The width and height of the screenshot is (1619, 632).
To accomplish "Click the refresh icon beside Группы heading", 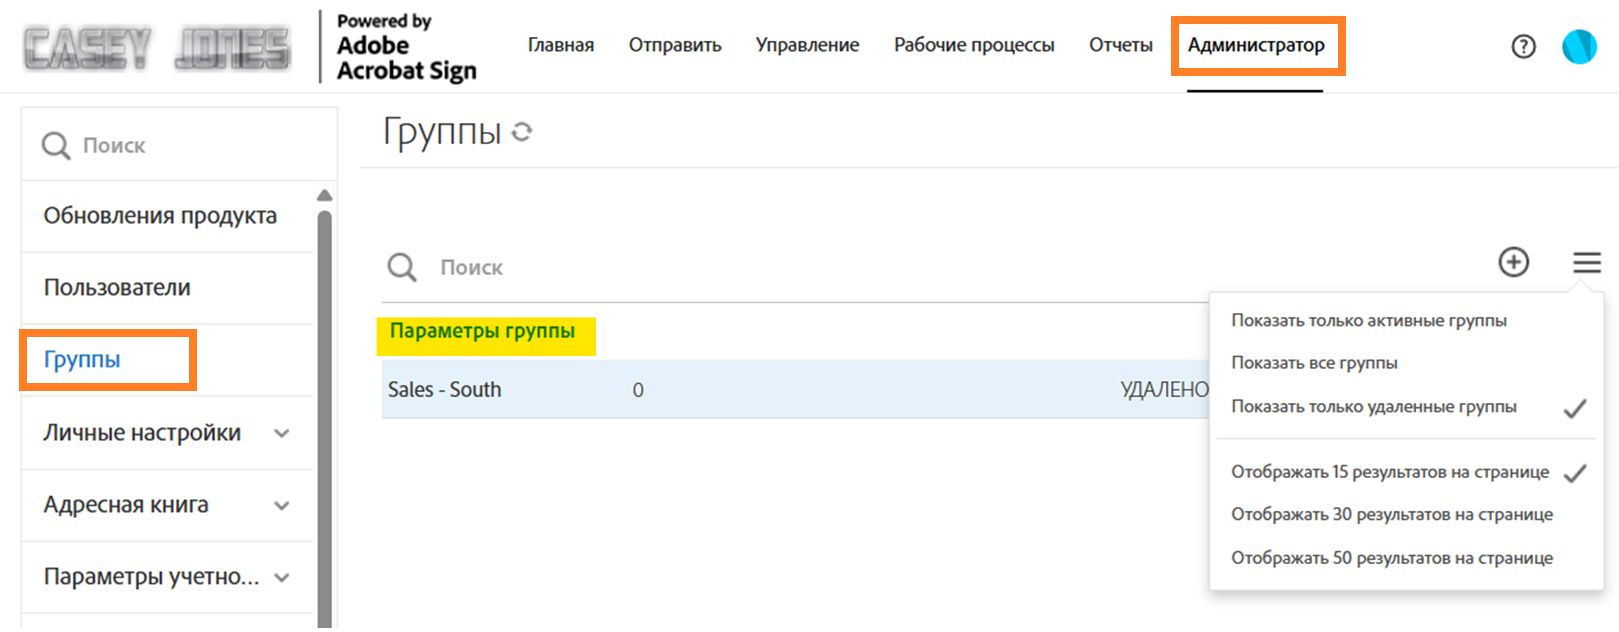I will pos(522,131).
